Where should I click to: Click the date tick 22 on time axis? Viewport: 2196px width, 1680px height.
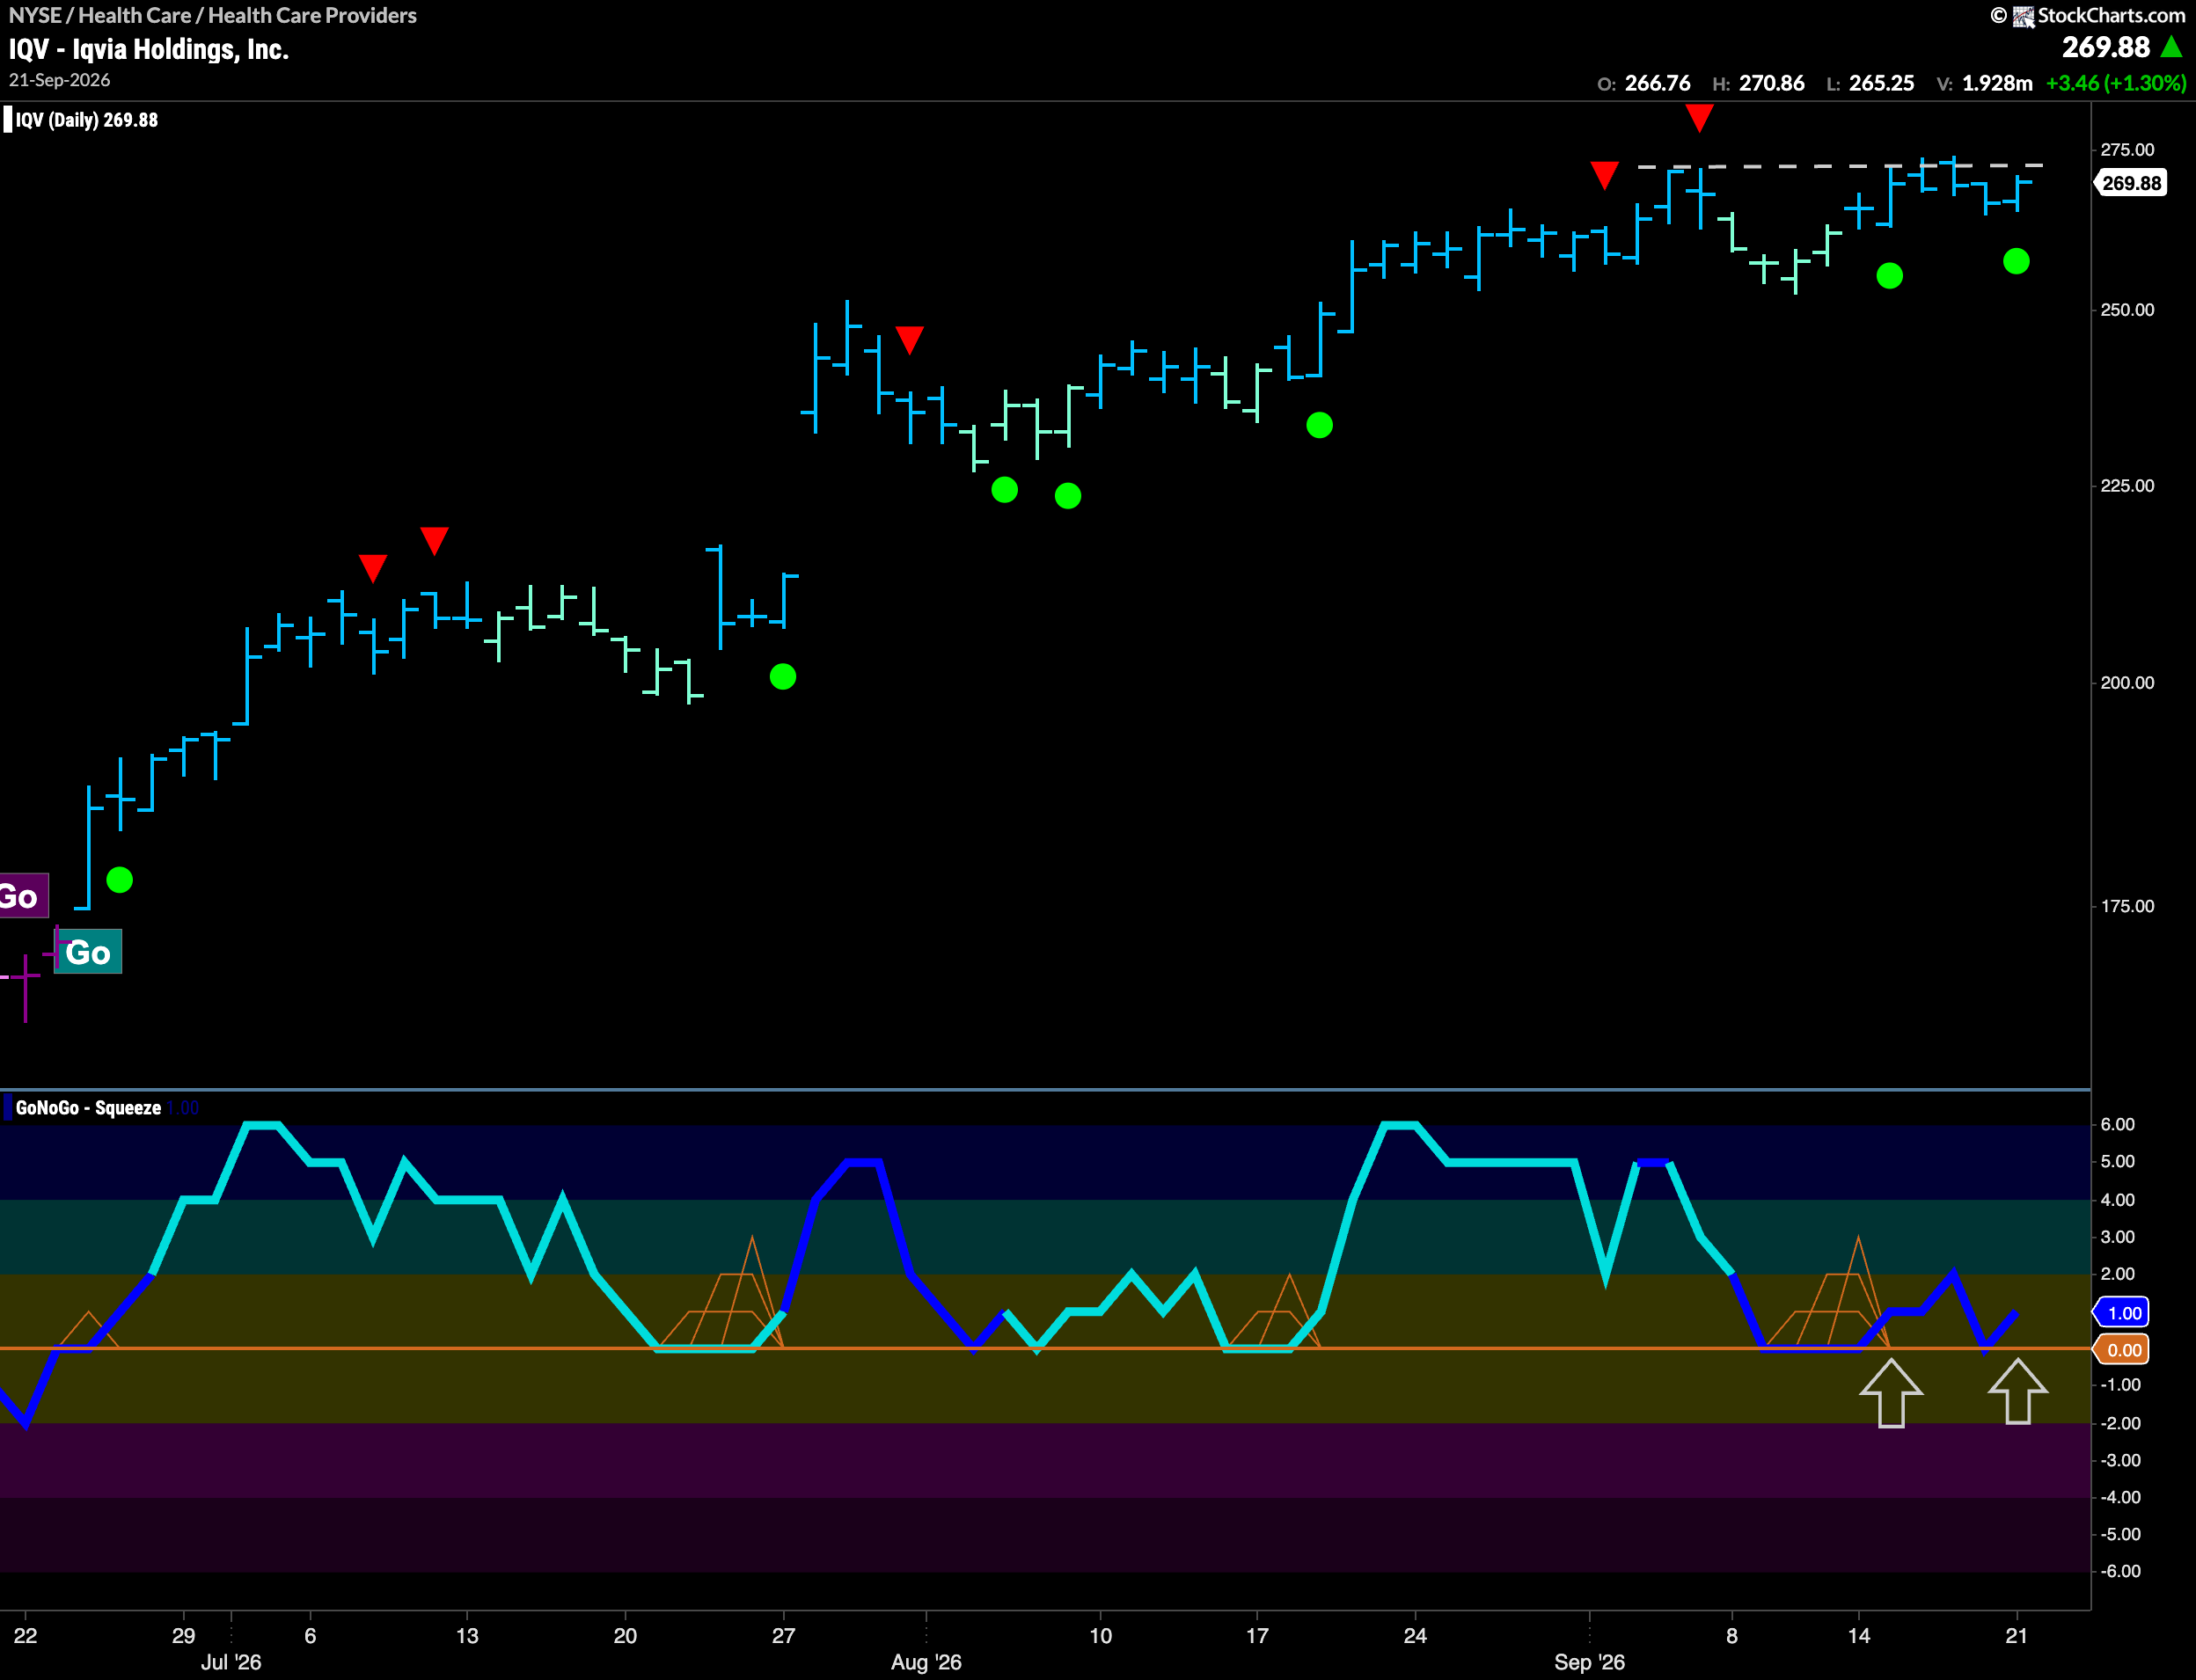[25, 1635]
